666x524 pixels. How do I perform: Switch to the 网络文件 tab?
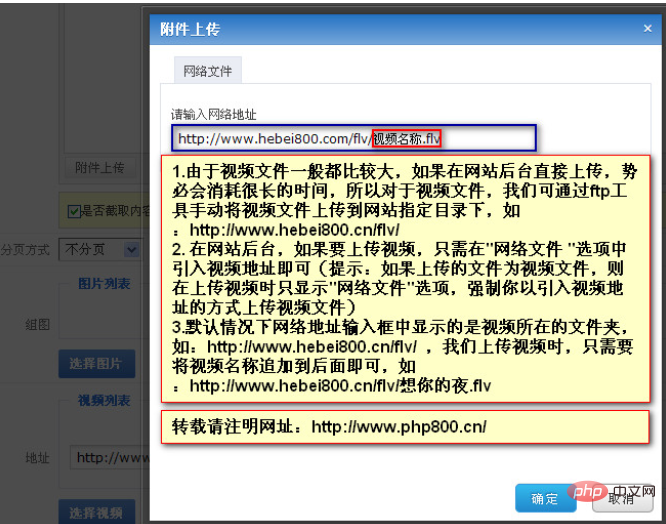(208, 70)
